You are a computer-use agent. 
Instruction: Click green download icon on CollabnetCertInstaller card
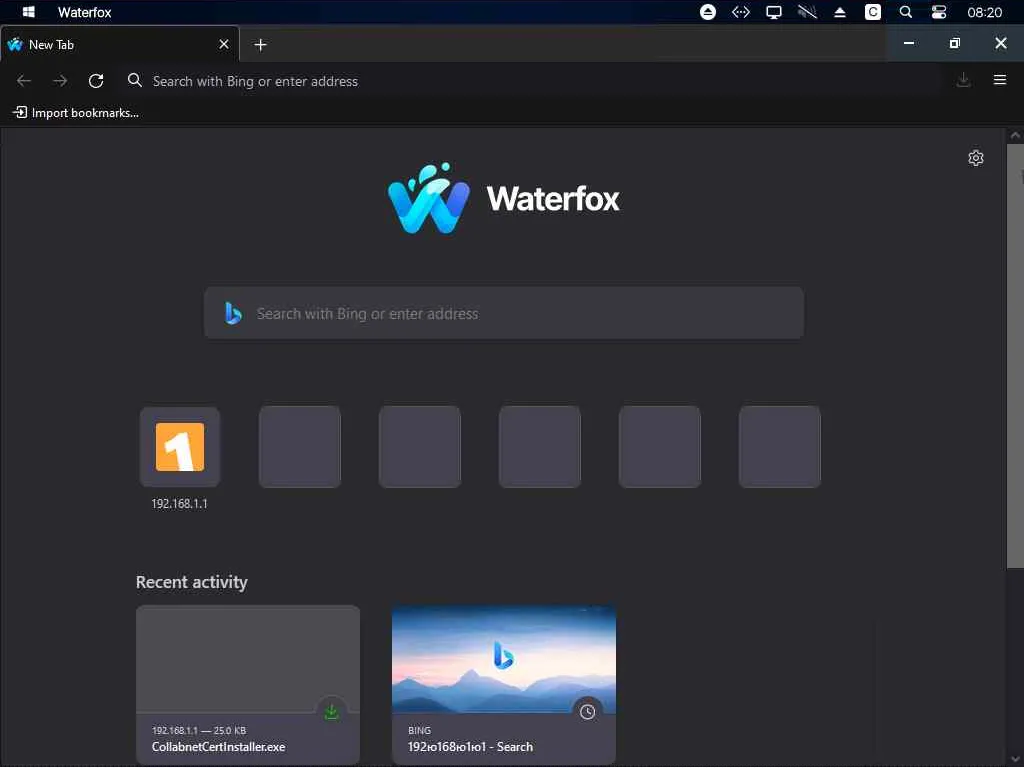click(x=331, y=712)
